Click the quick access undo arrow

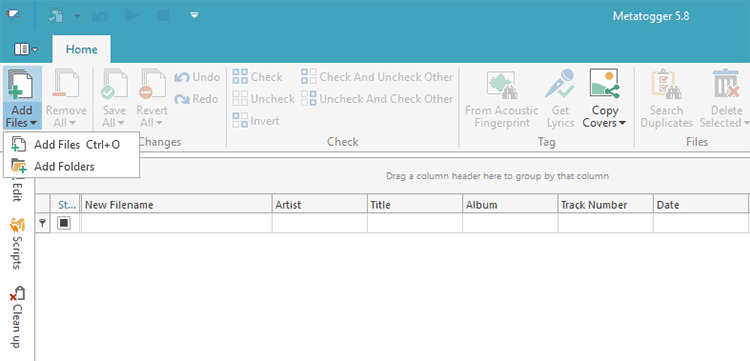point(99,16)
